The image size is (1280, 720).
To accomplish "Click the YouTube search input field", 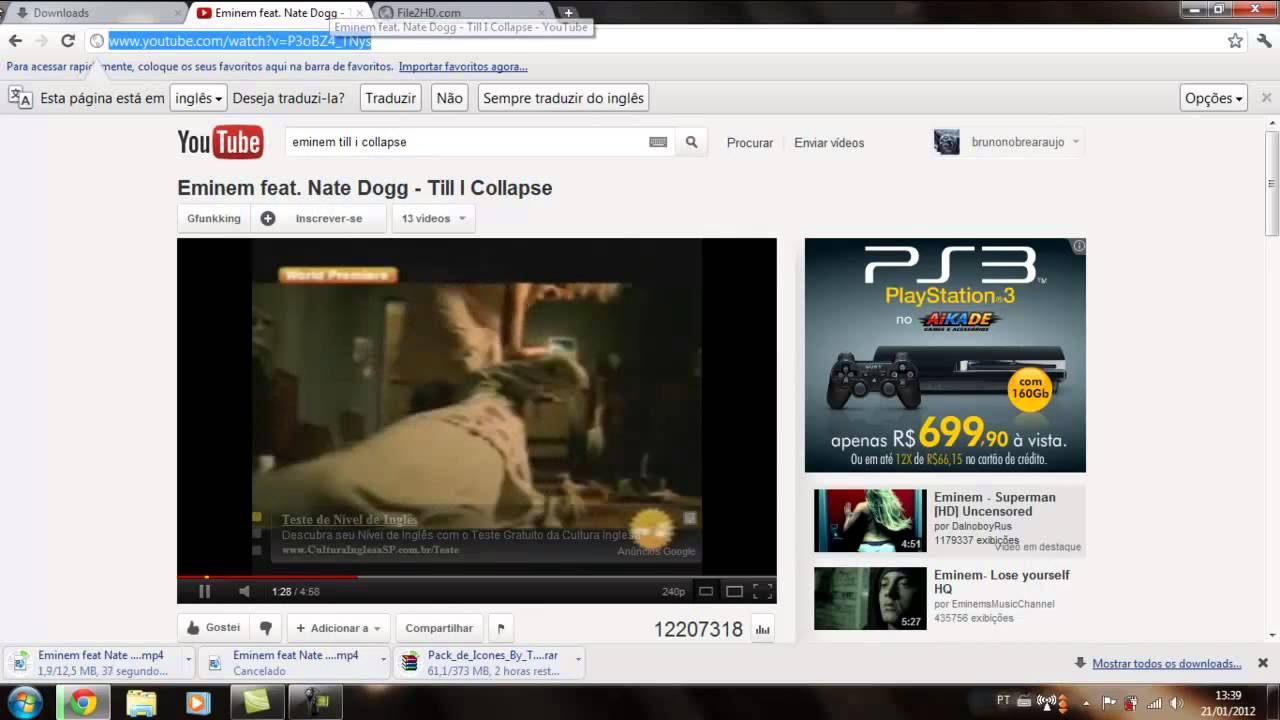I will click(465, 142).
